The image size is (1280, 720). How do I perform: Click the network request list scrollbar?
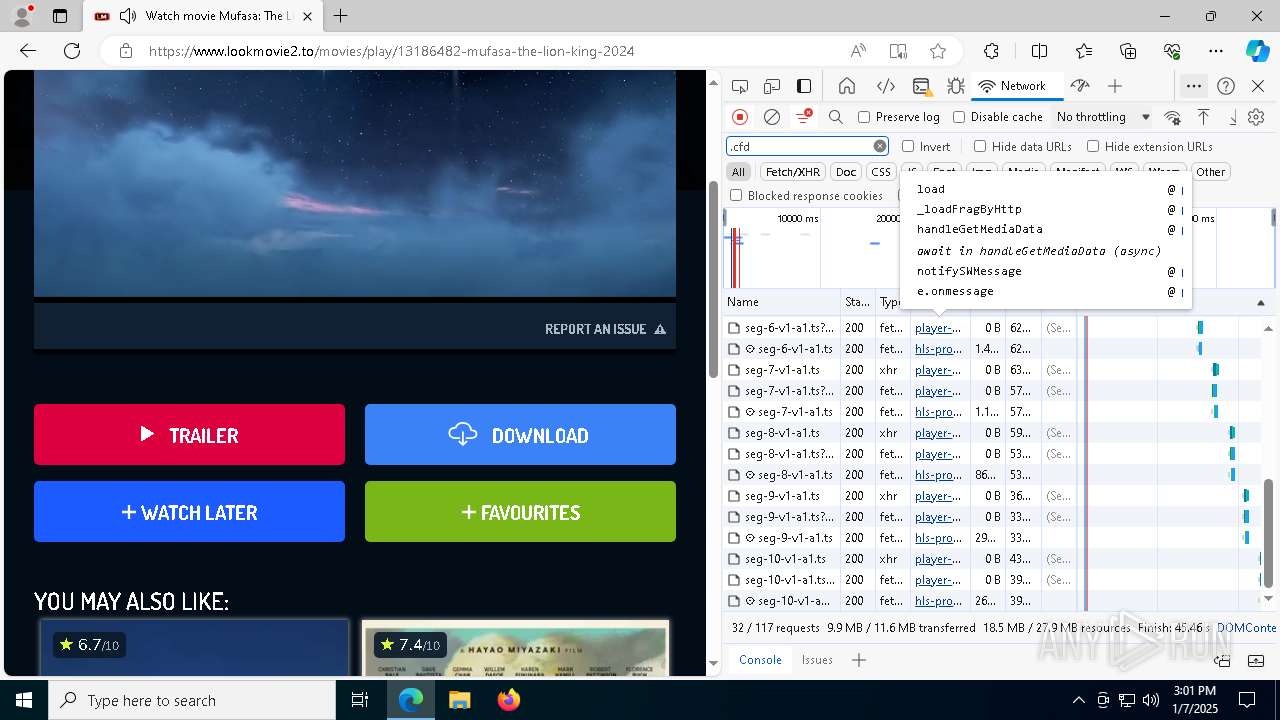pyautogui.click(x=1269, y=533)
